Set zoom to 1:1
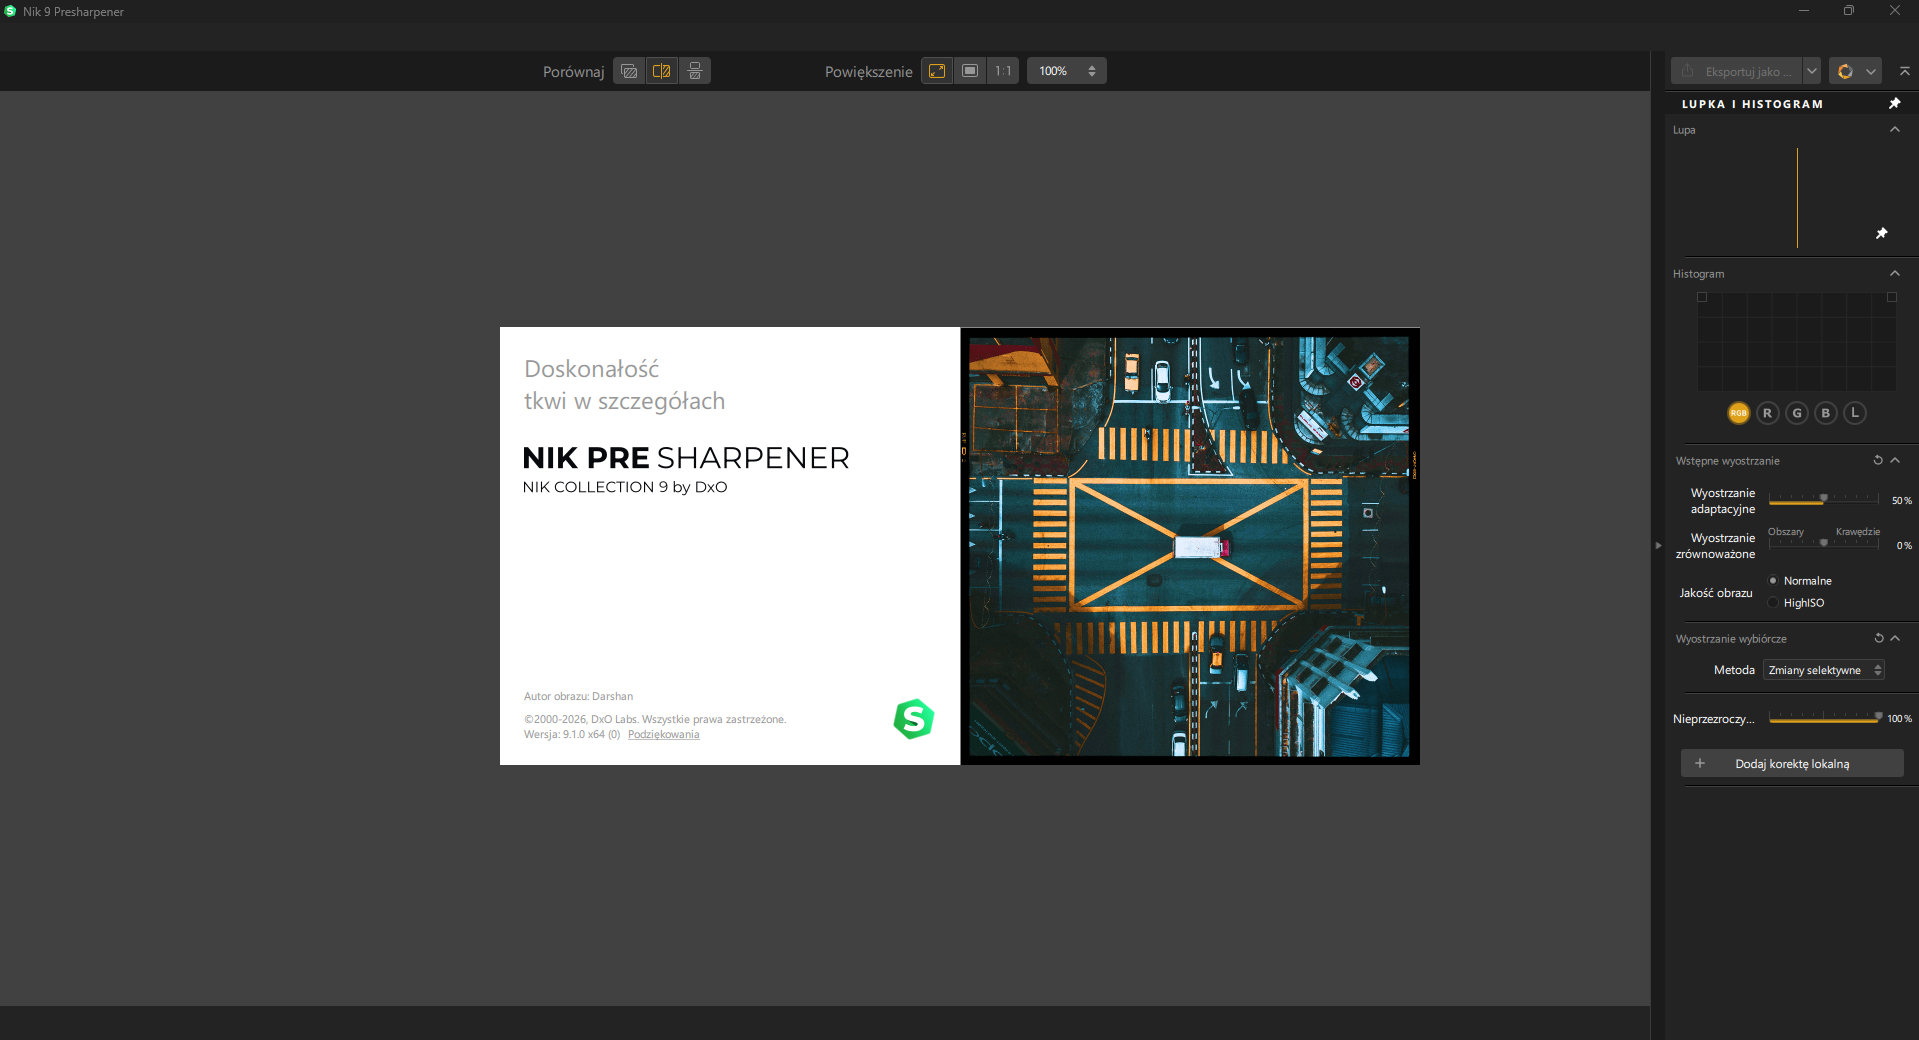The height and width of the screenshot is (1040, 1919). click(x=1003, y=71)
